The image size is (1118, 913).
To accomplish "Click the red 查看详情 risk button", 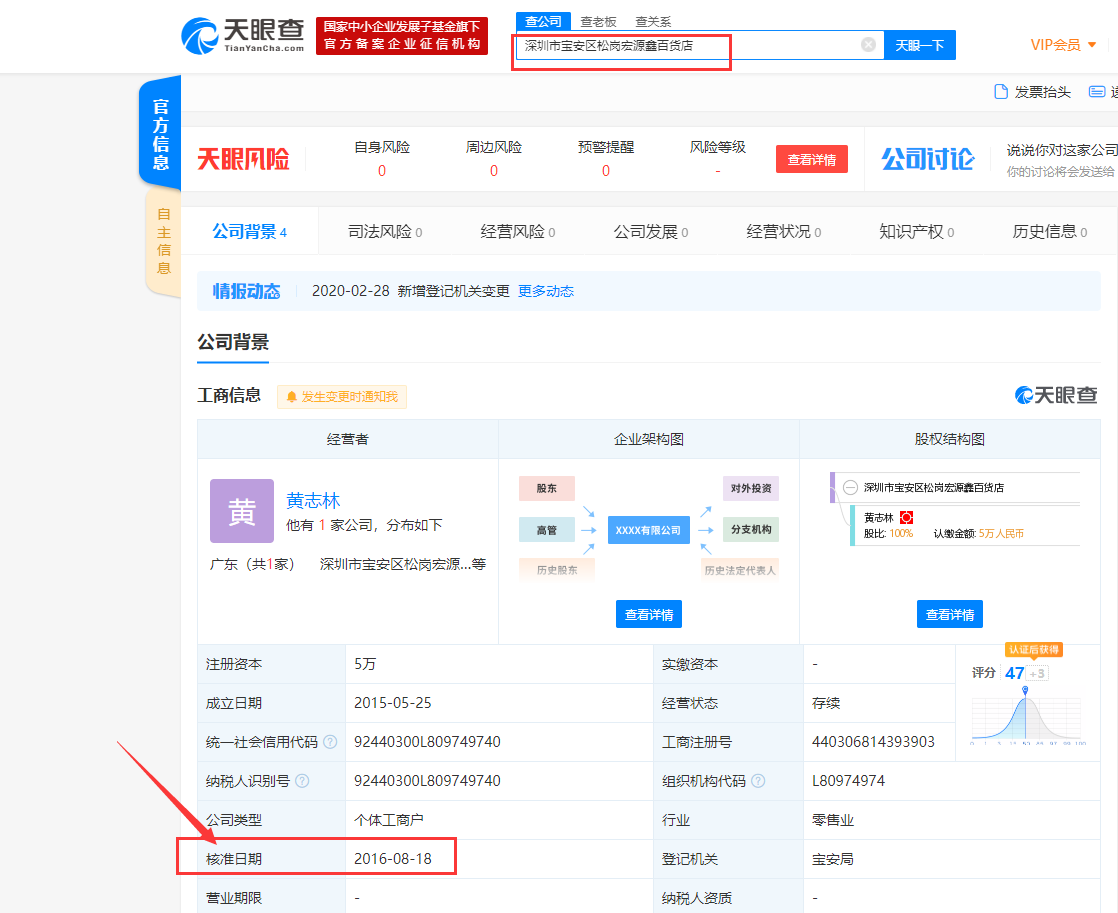I will (811, 159).
